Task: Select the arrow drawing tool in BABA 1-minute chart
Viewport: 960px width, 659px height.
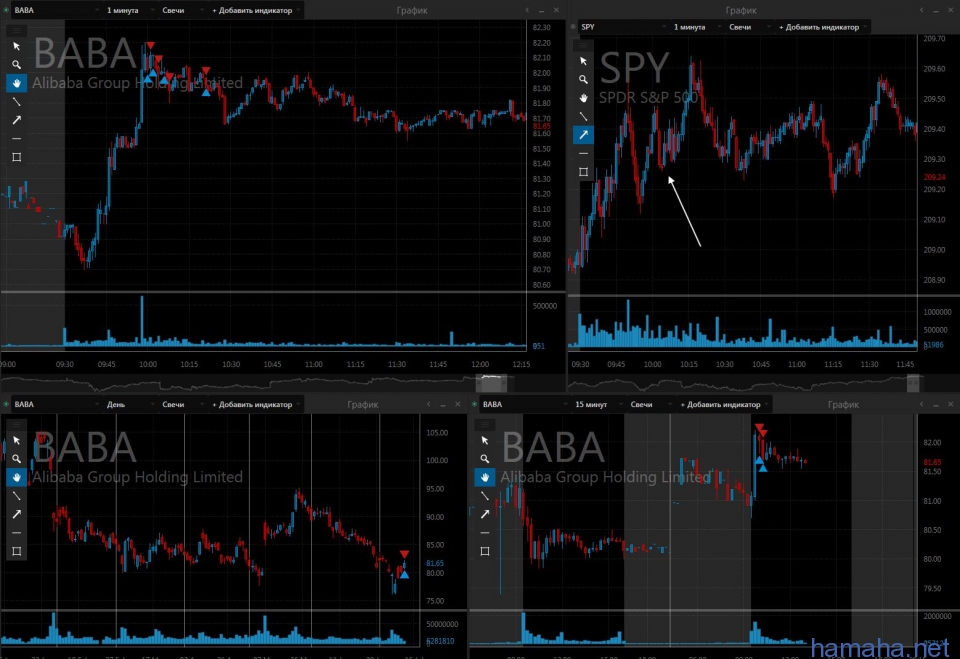Action: click(x=17, y=120)
